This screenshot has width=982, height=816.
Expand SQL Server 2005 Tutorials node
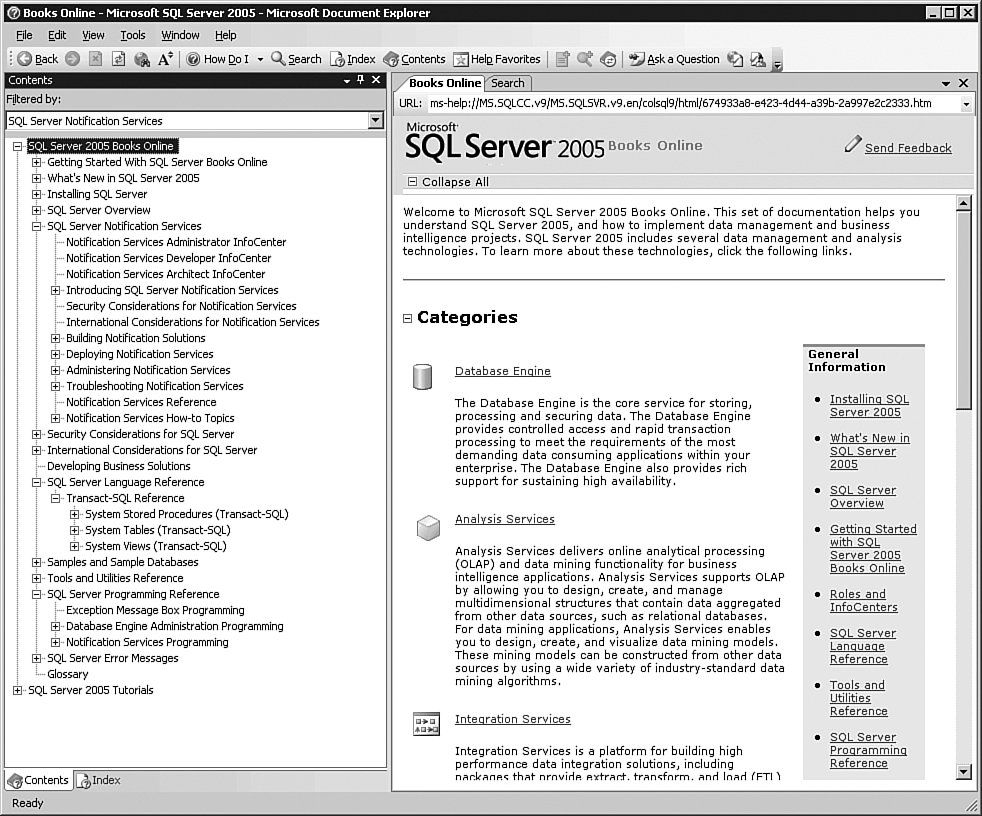(18, 690)
